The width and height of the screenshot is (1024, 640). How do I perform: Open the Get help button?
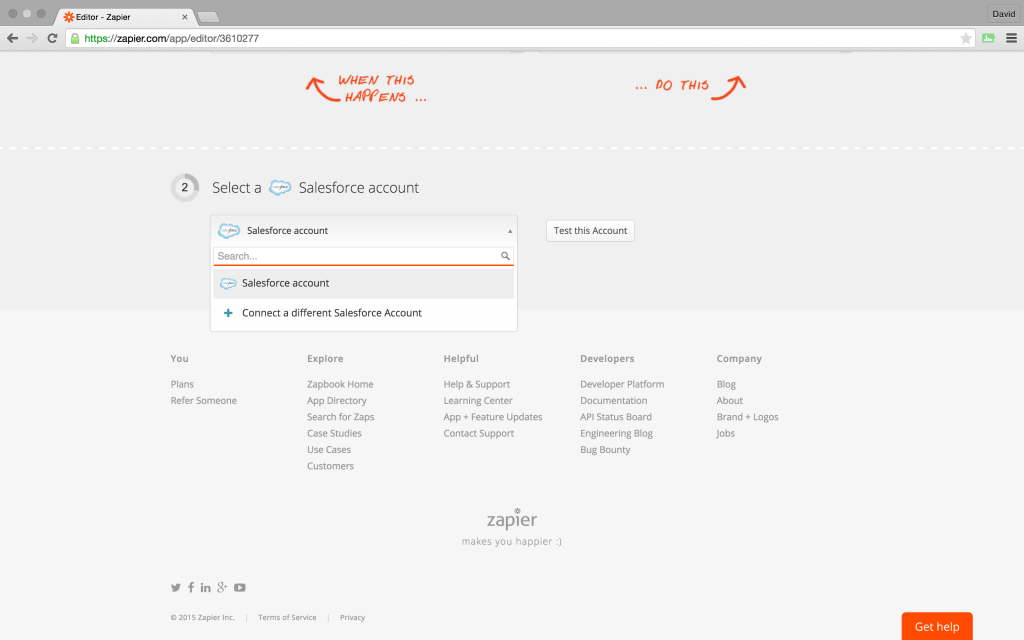coord(937,626)
